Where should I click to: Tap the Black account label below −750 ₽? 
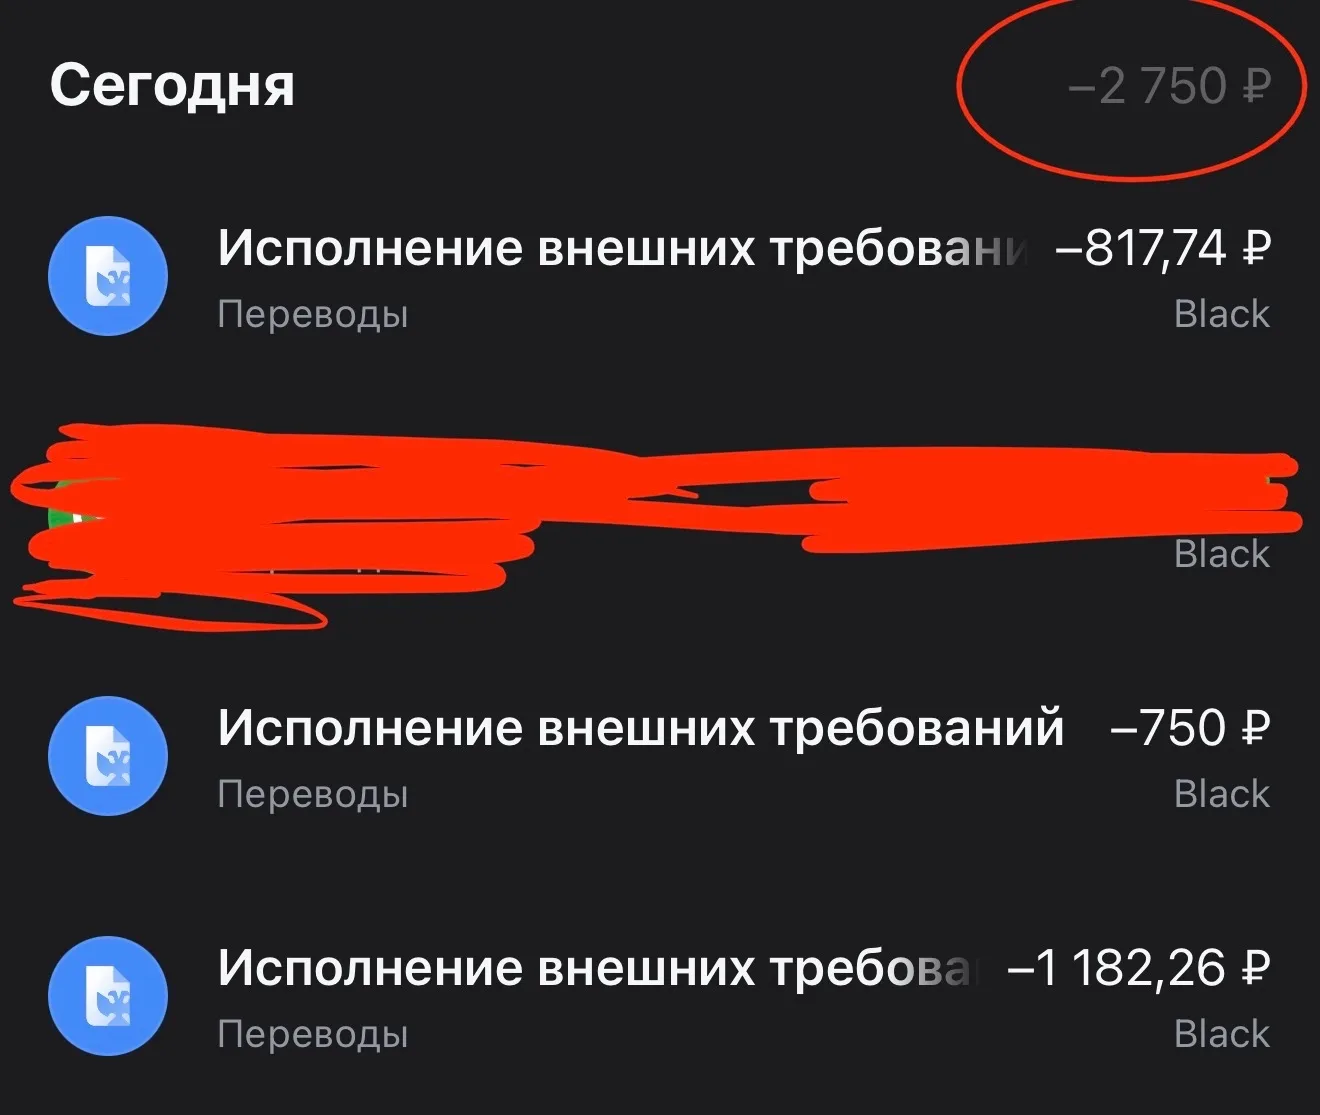1222,794
